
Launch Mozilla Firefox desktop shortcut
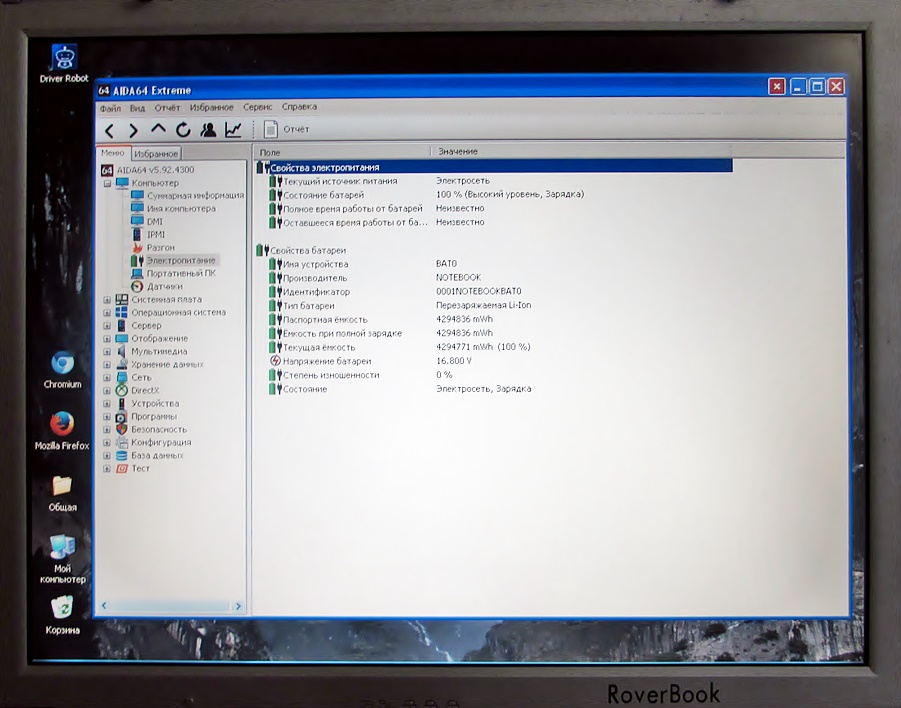[62, 425]
